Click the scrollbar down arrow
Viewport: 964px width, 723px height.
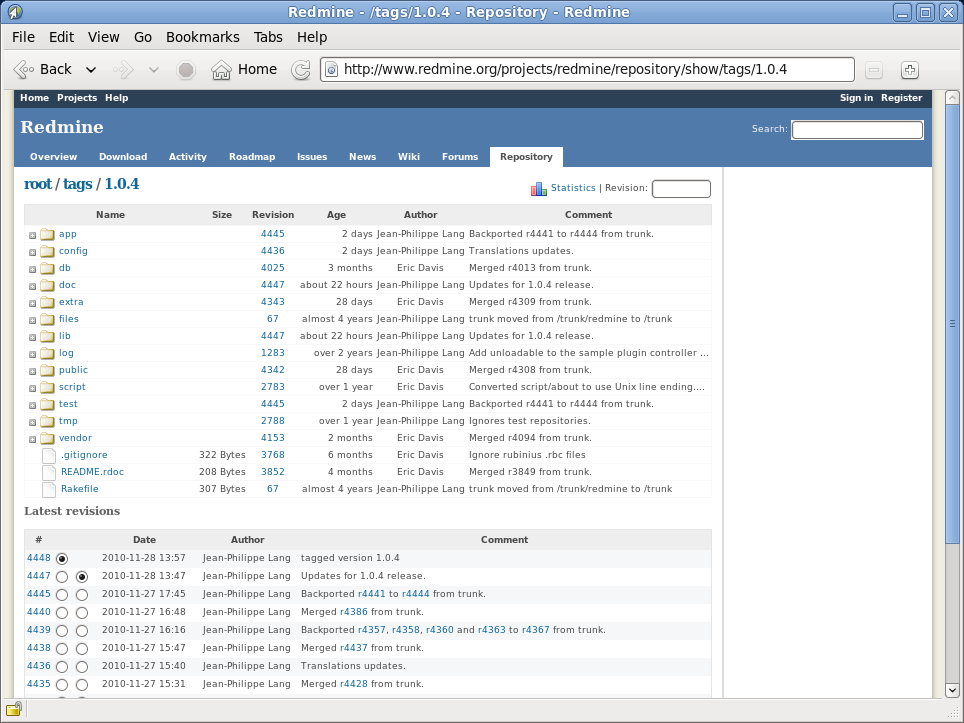(x=952, y=690)
